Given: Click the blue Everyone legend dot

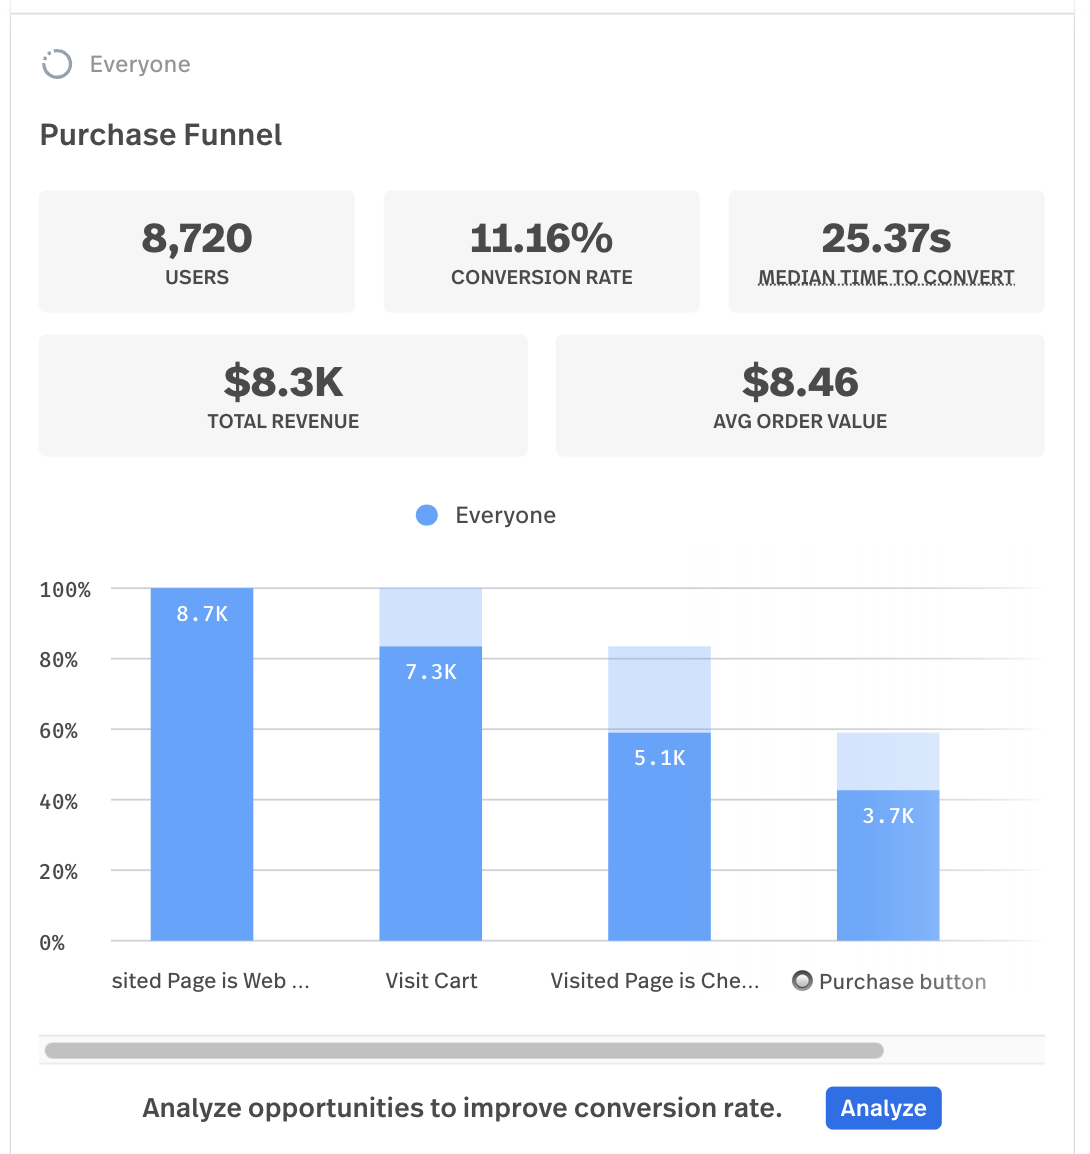Looking at the screenshot, I should coord(427,515).
